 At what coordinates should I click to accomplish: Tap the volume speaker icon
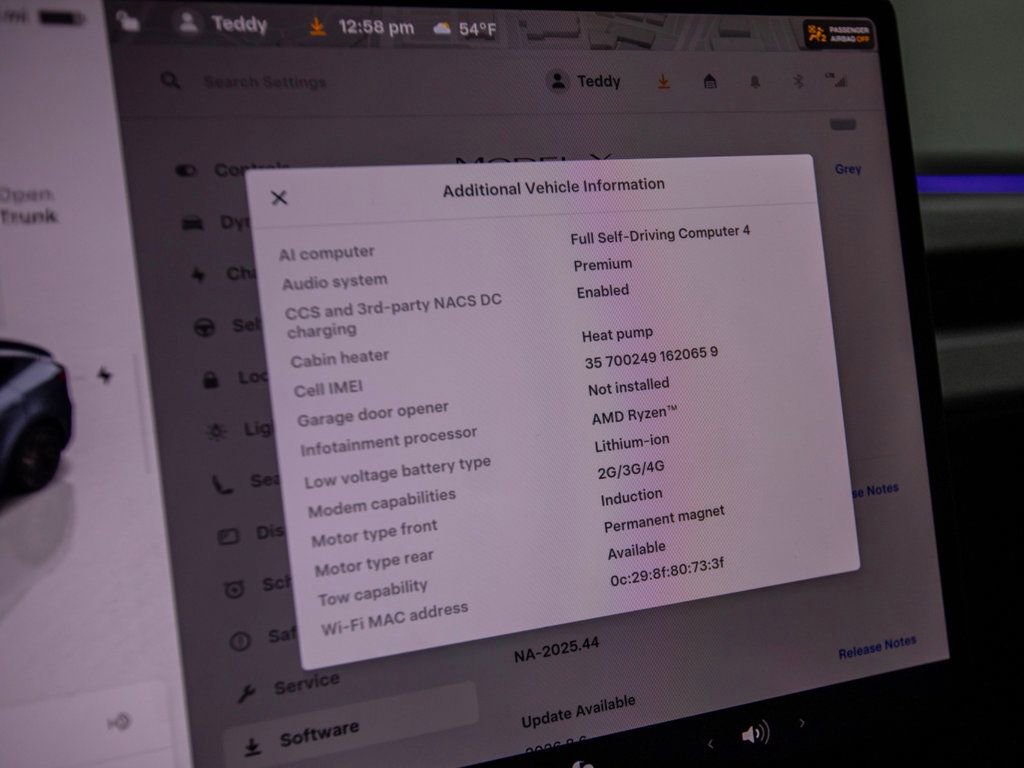tap(756, 733)
